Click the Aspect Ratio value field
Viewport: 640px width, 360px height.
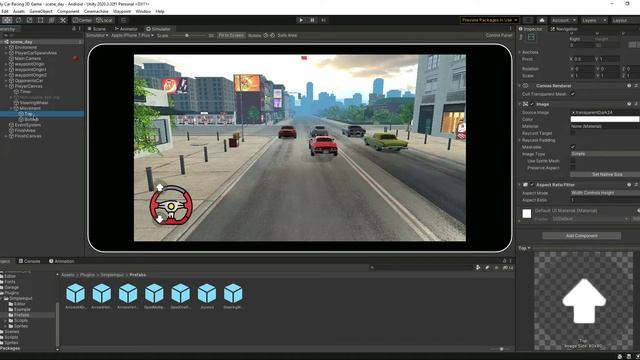click(x=605, y=200)
